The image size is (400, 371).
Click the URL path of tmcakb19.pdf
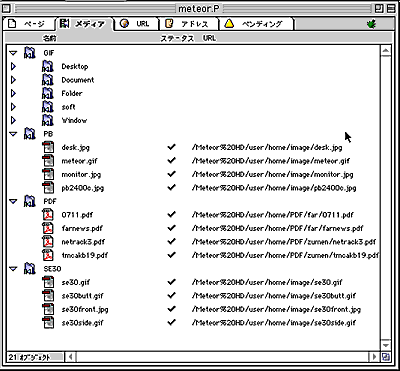(x=285, y=255)
